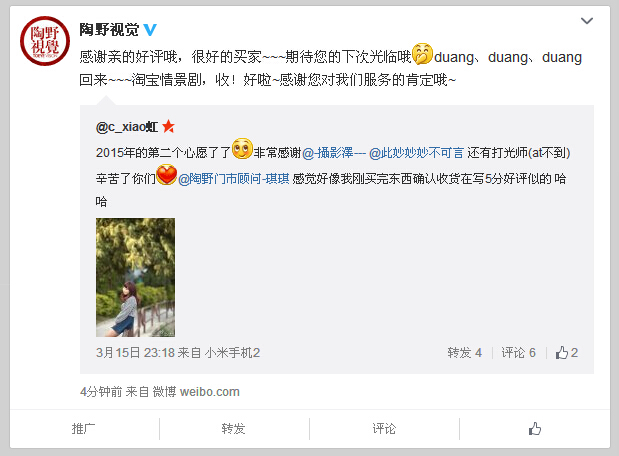Open the post options chevron menu

pyautogui.click(x=587, y=21)
